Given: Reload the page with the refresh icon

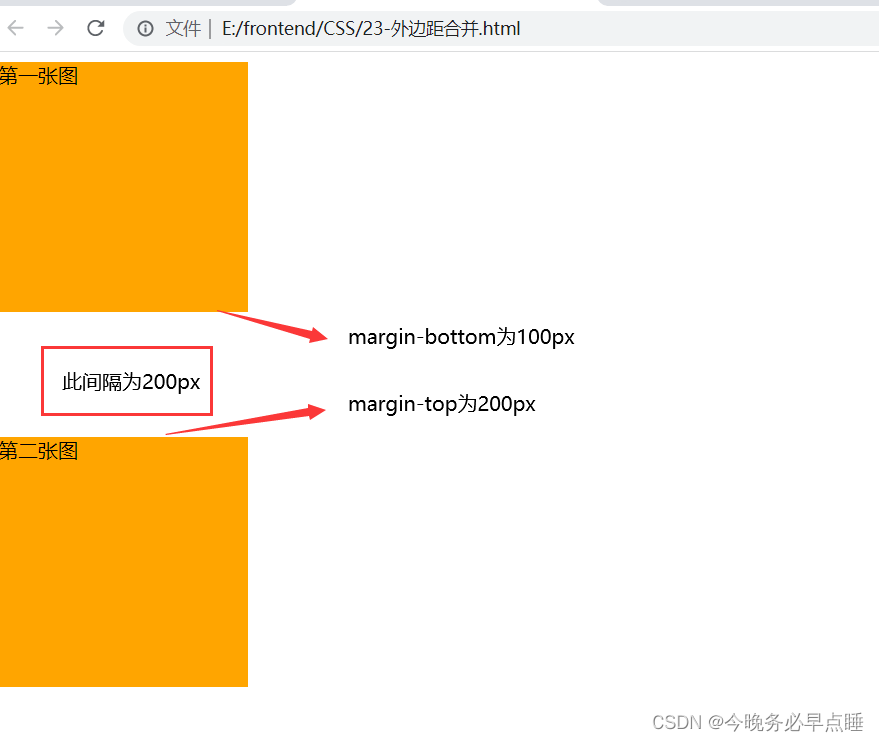Looking at the screenshot, I should 96,28.
